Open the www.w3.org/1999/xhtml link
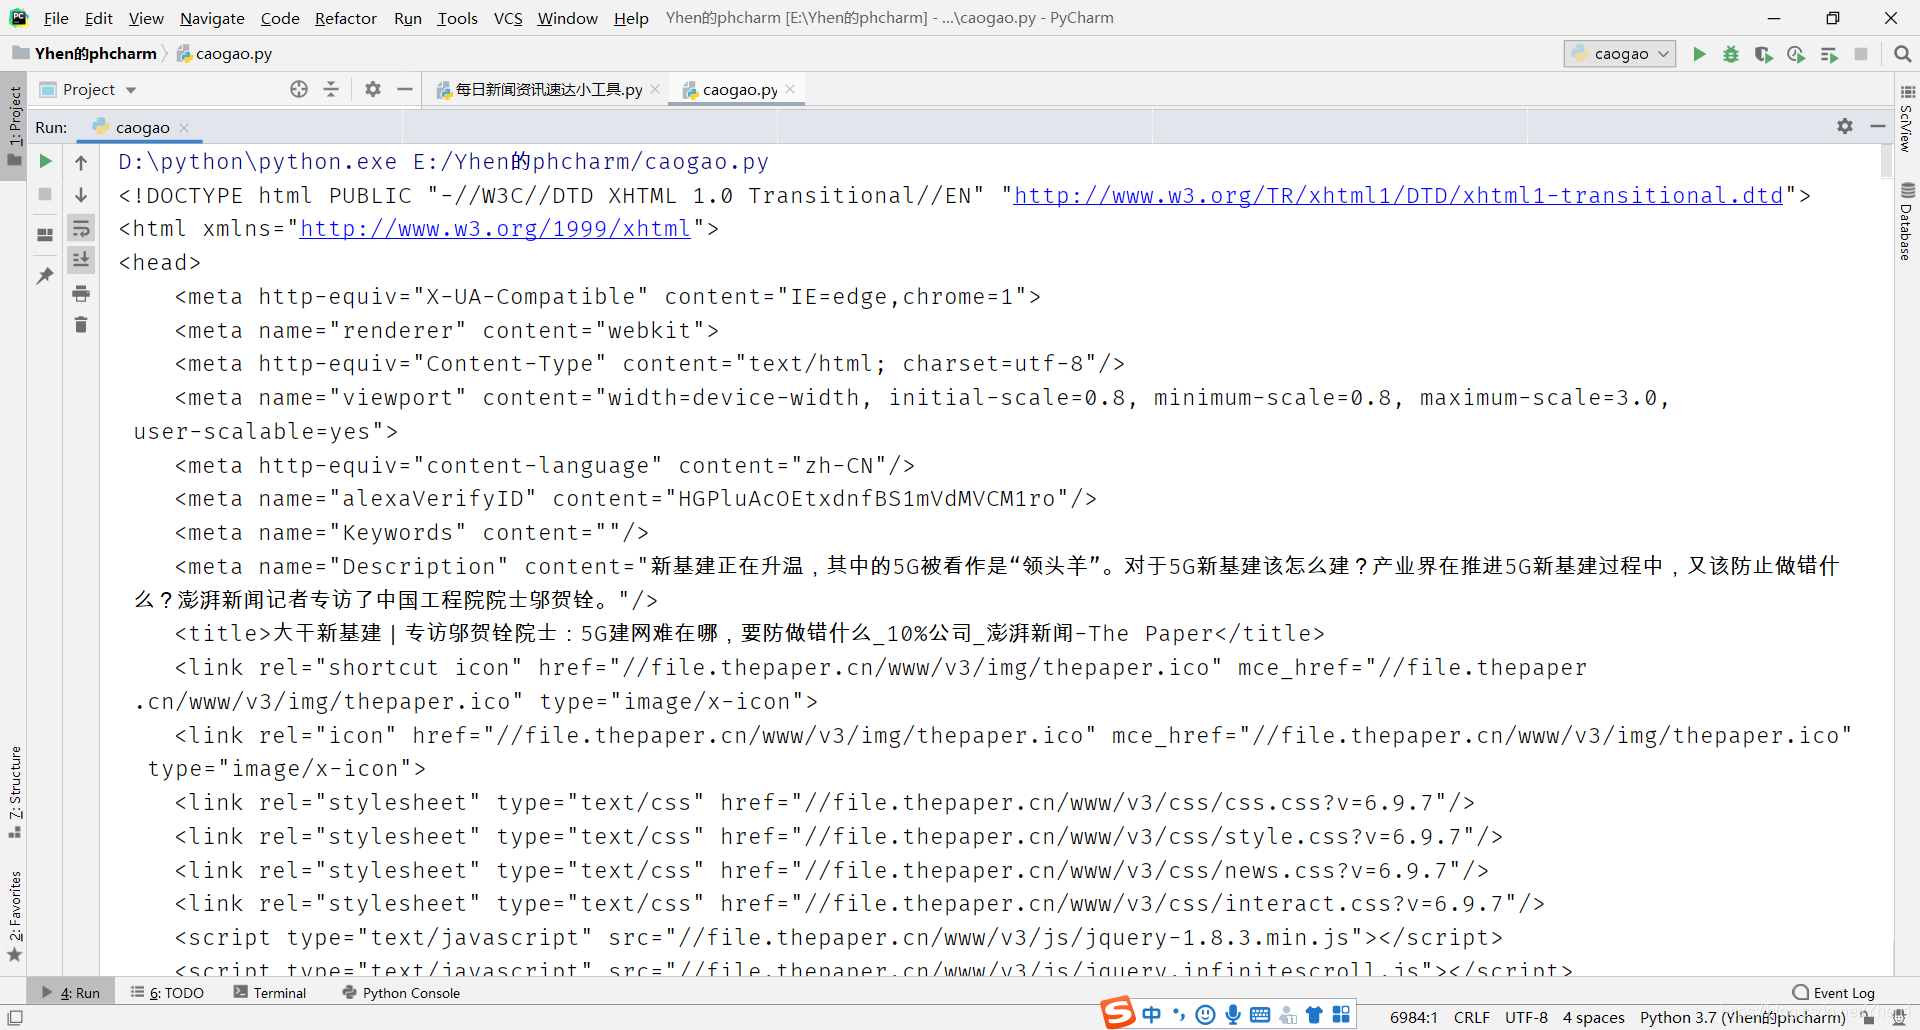 pyautogui.click(x=495, y=229)
